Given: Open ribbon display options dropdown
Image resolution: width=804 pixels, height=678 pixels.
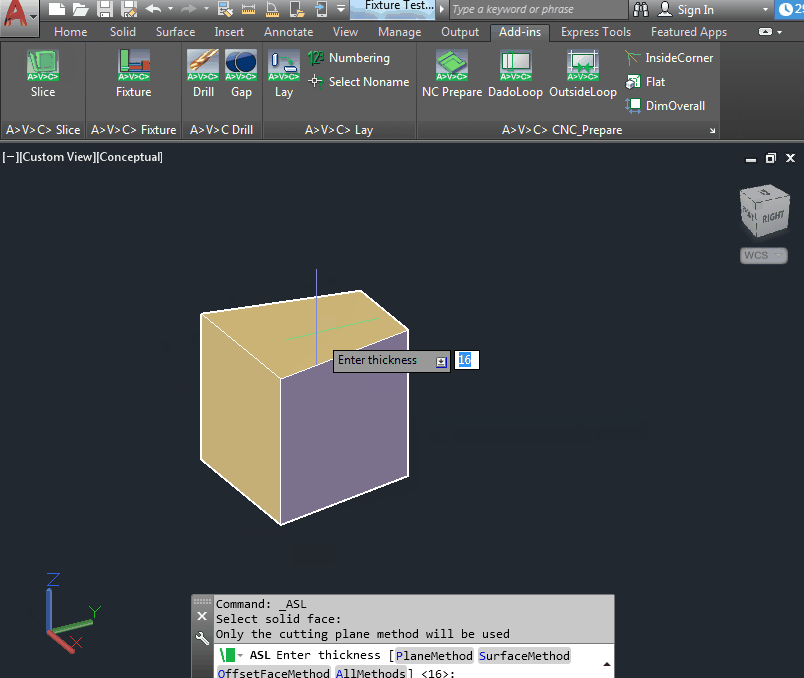Looking at the screenshot, I should 780,32.
